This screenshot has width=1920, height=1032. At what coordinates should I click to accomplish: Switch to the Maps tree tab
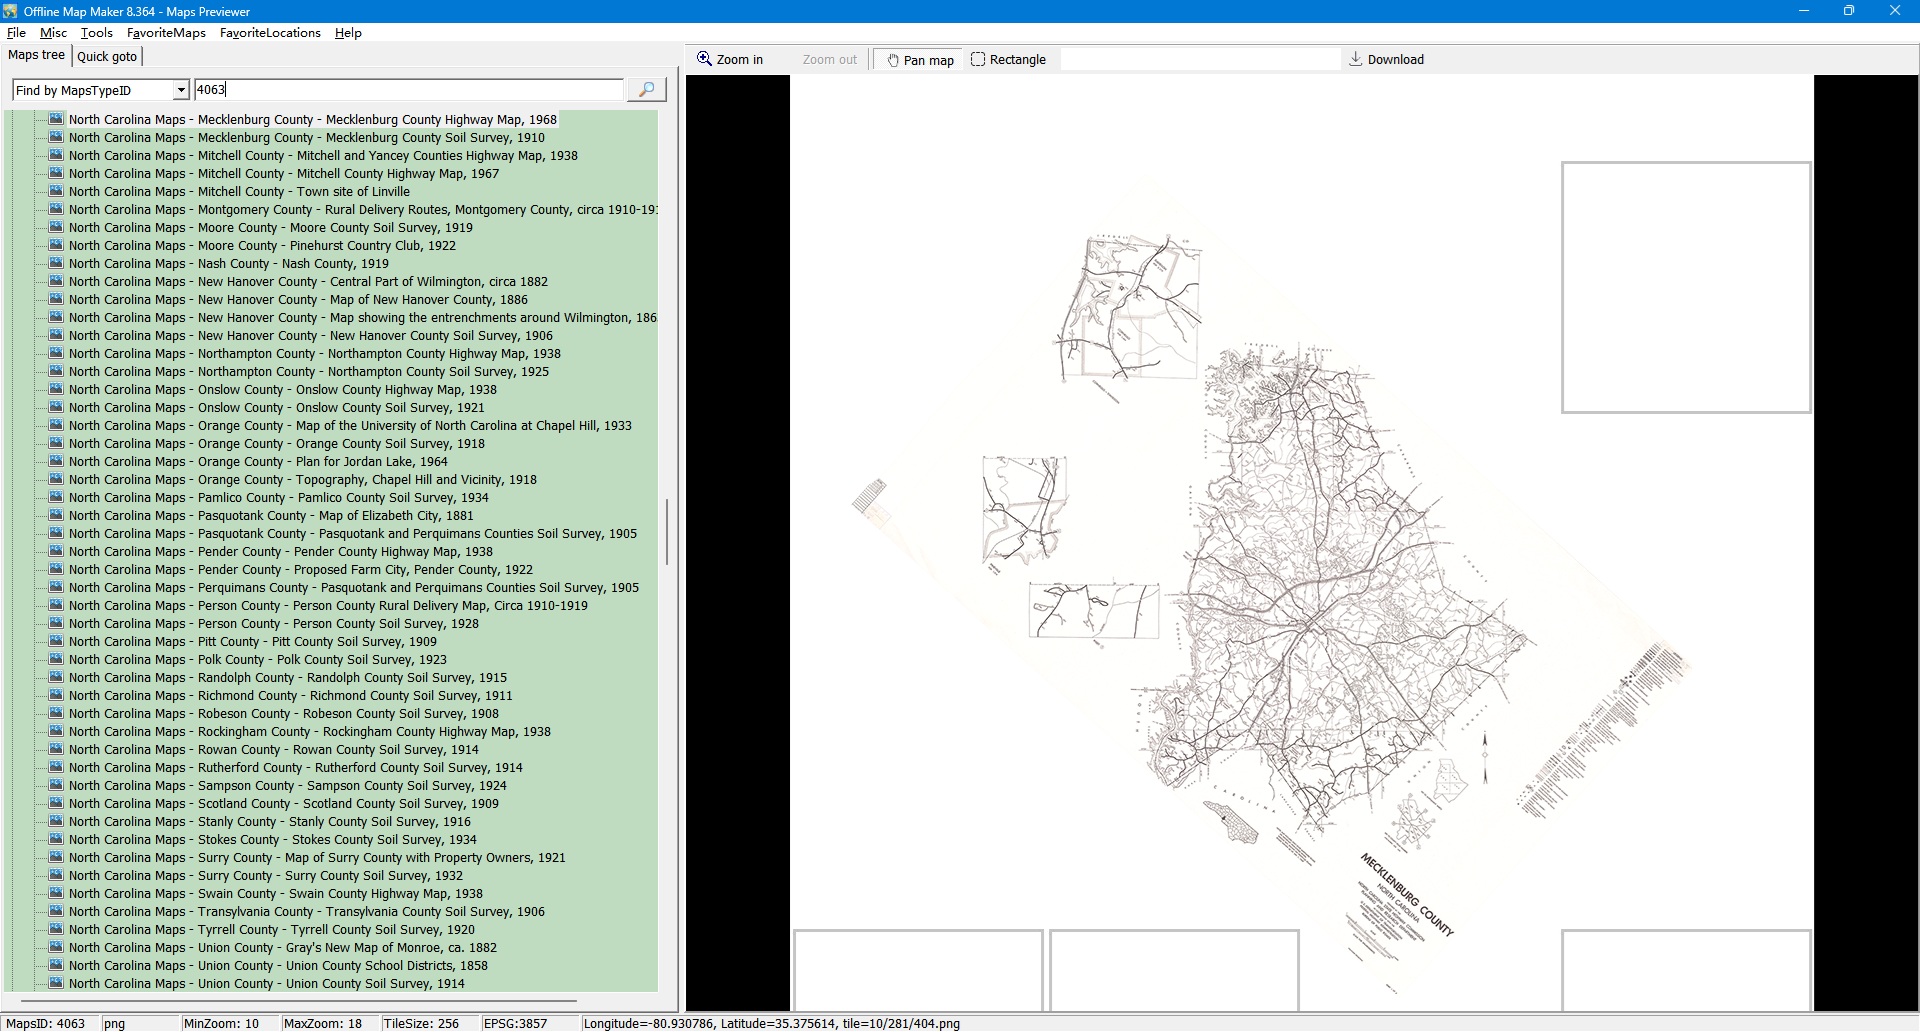pyautogui.click(x=37, y=56)
